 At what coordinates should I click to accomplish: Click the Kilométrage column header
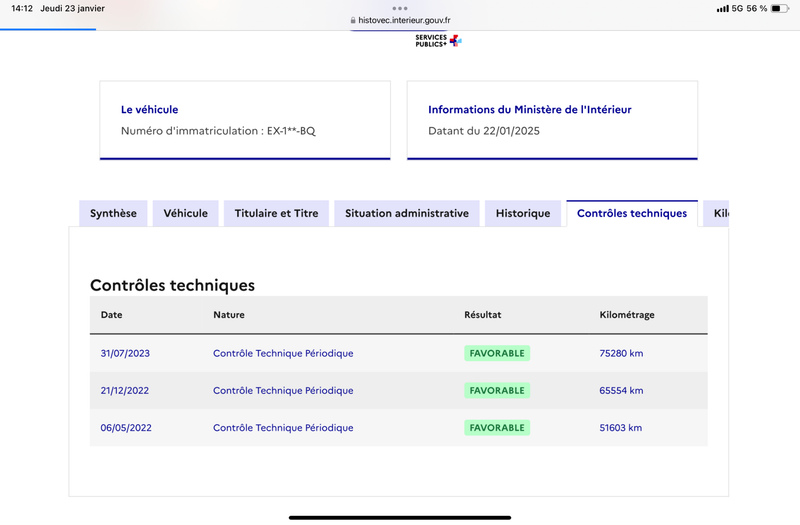[x=627, y=315]
